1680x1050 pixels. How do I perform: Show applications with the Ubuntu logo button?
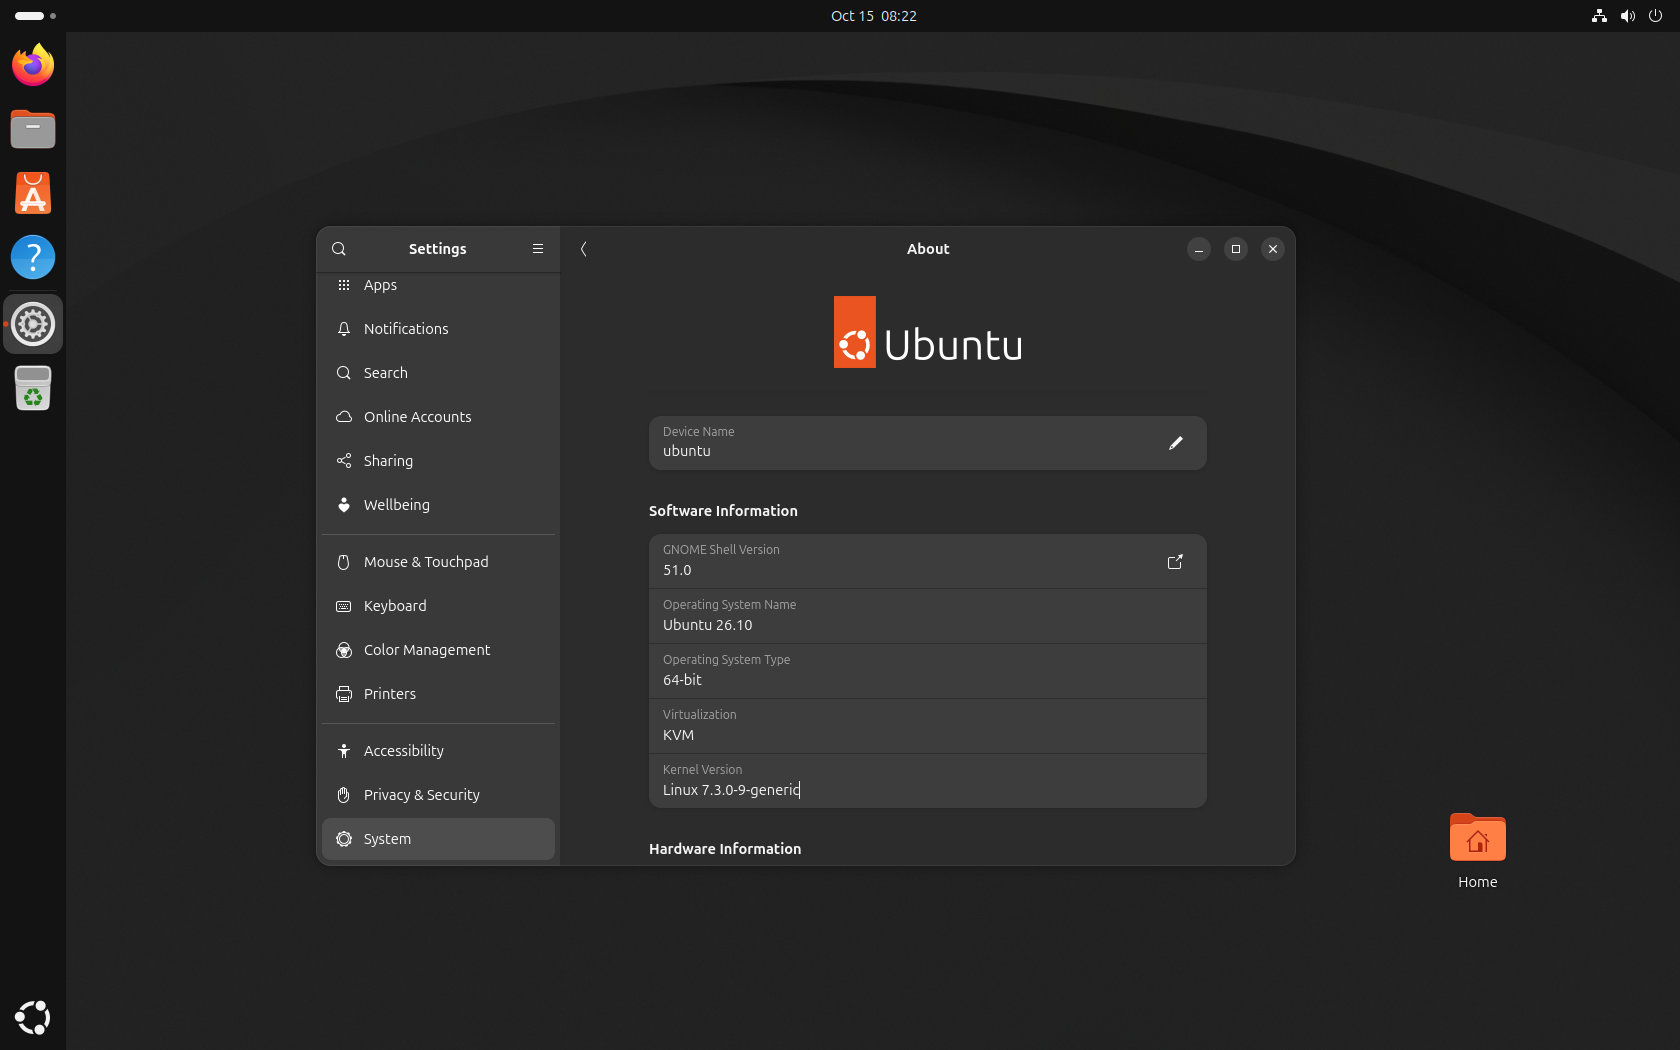click(33, 1017)
